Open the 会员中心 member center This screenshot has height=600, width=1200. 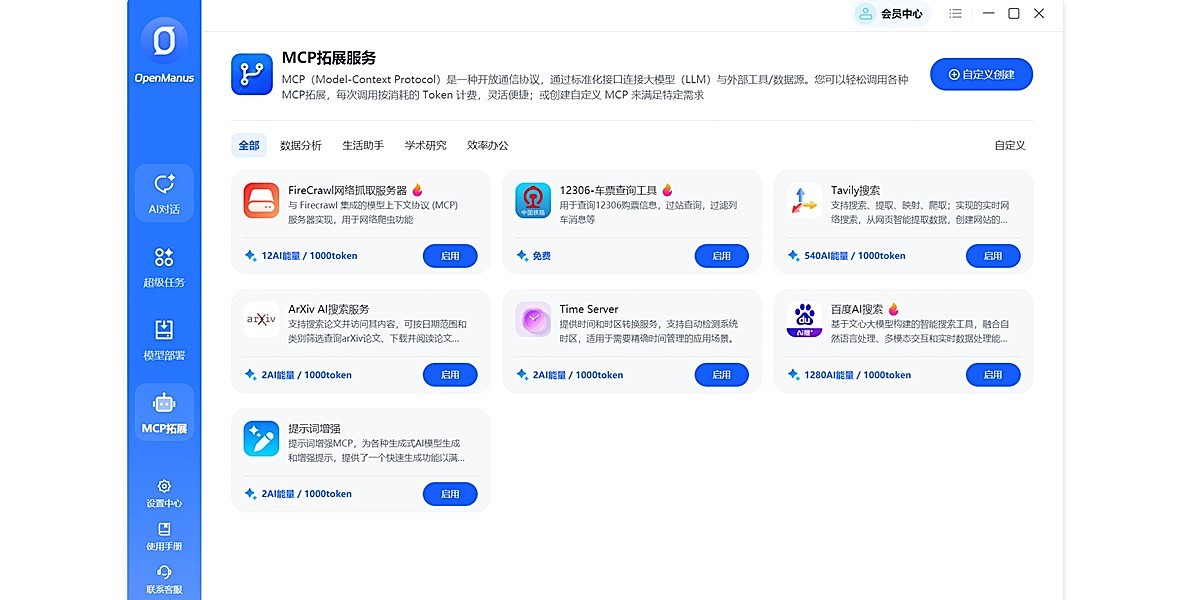coord(890,14)
